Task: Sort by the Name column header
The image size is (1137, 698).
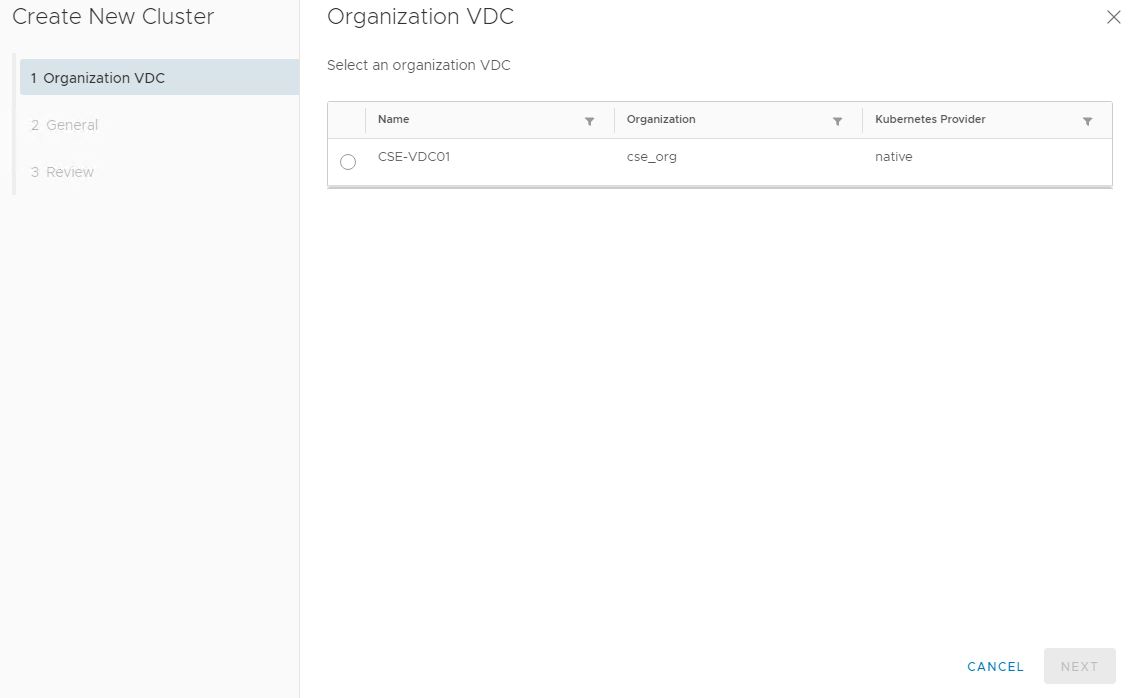Action: pos(394,119)
